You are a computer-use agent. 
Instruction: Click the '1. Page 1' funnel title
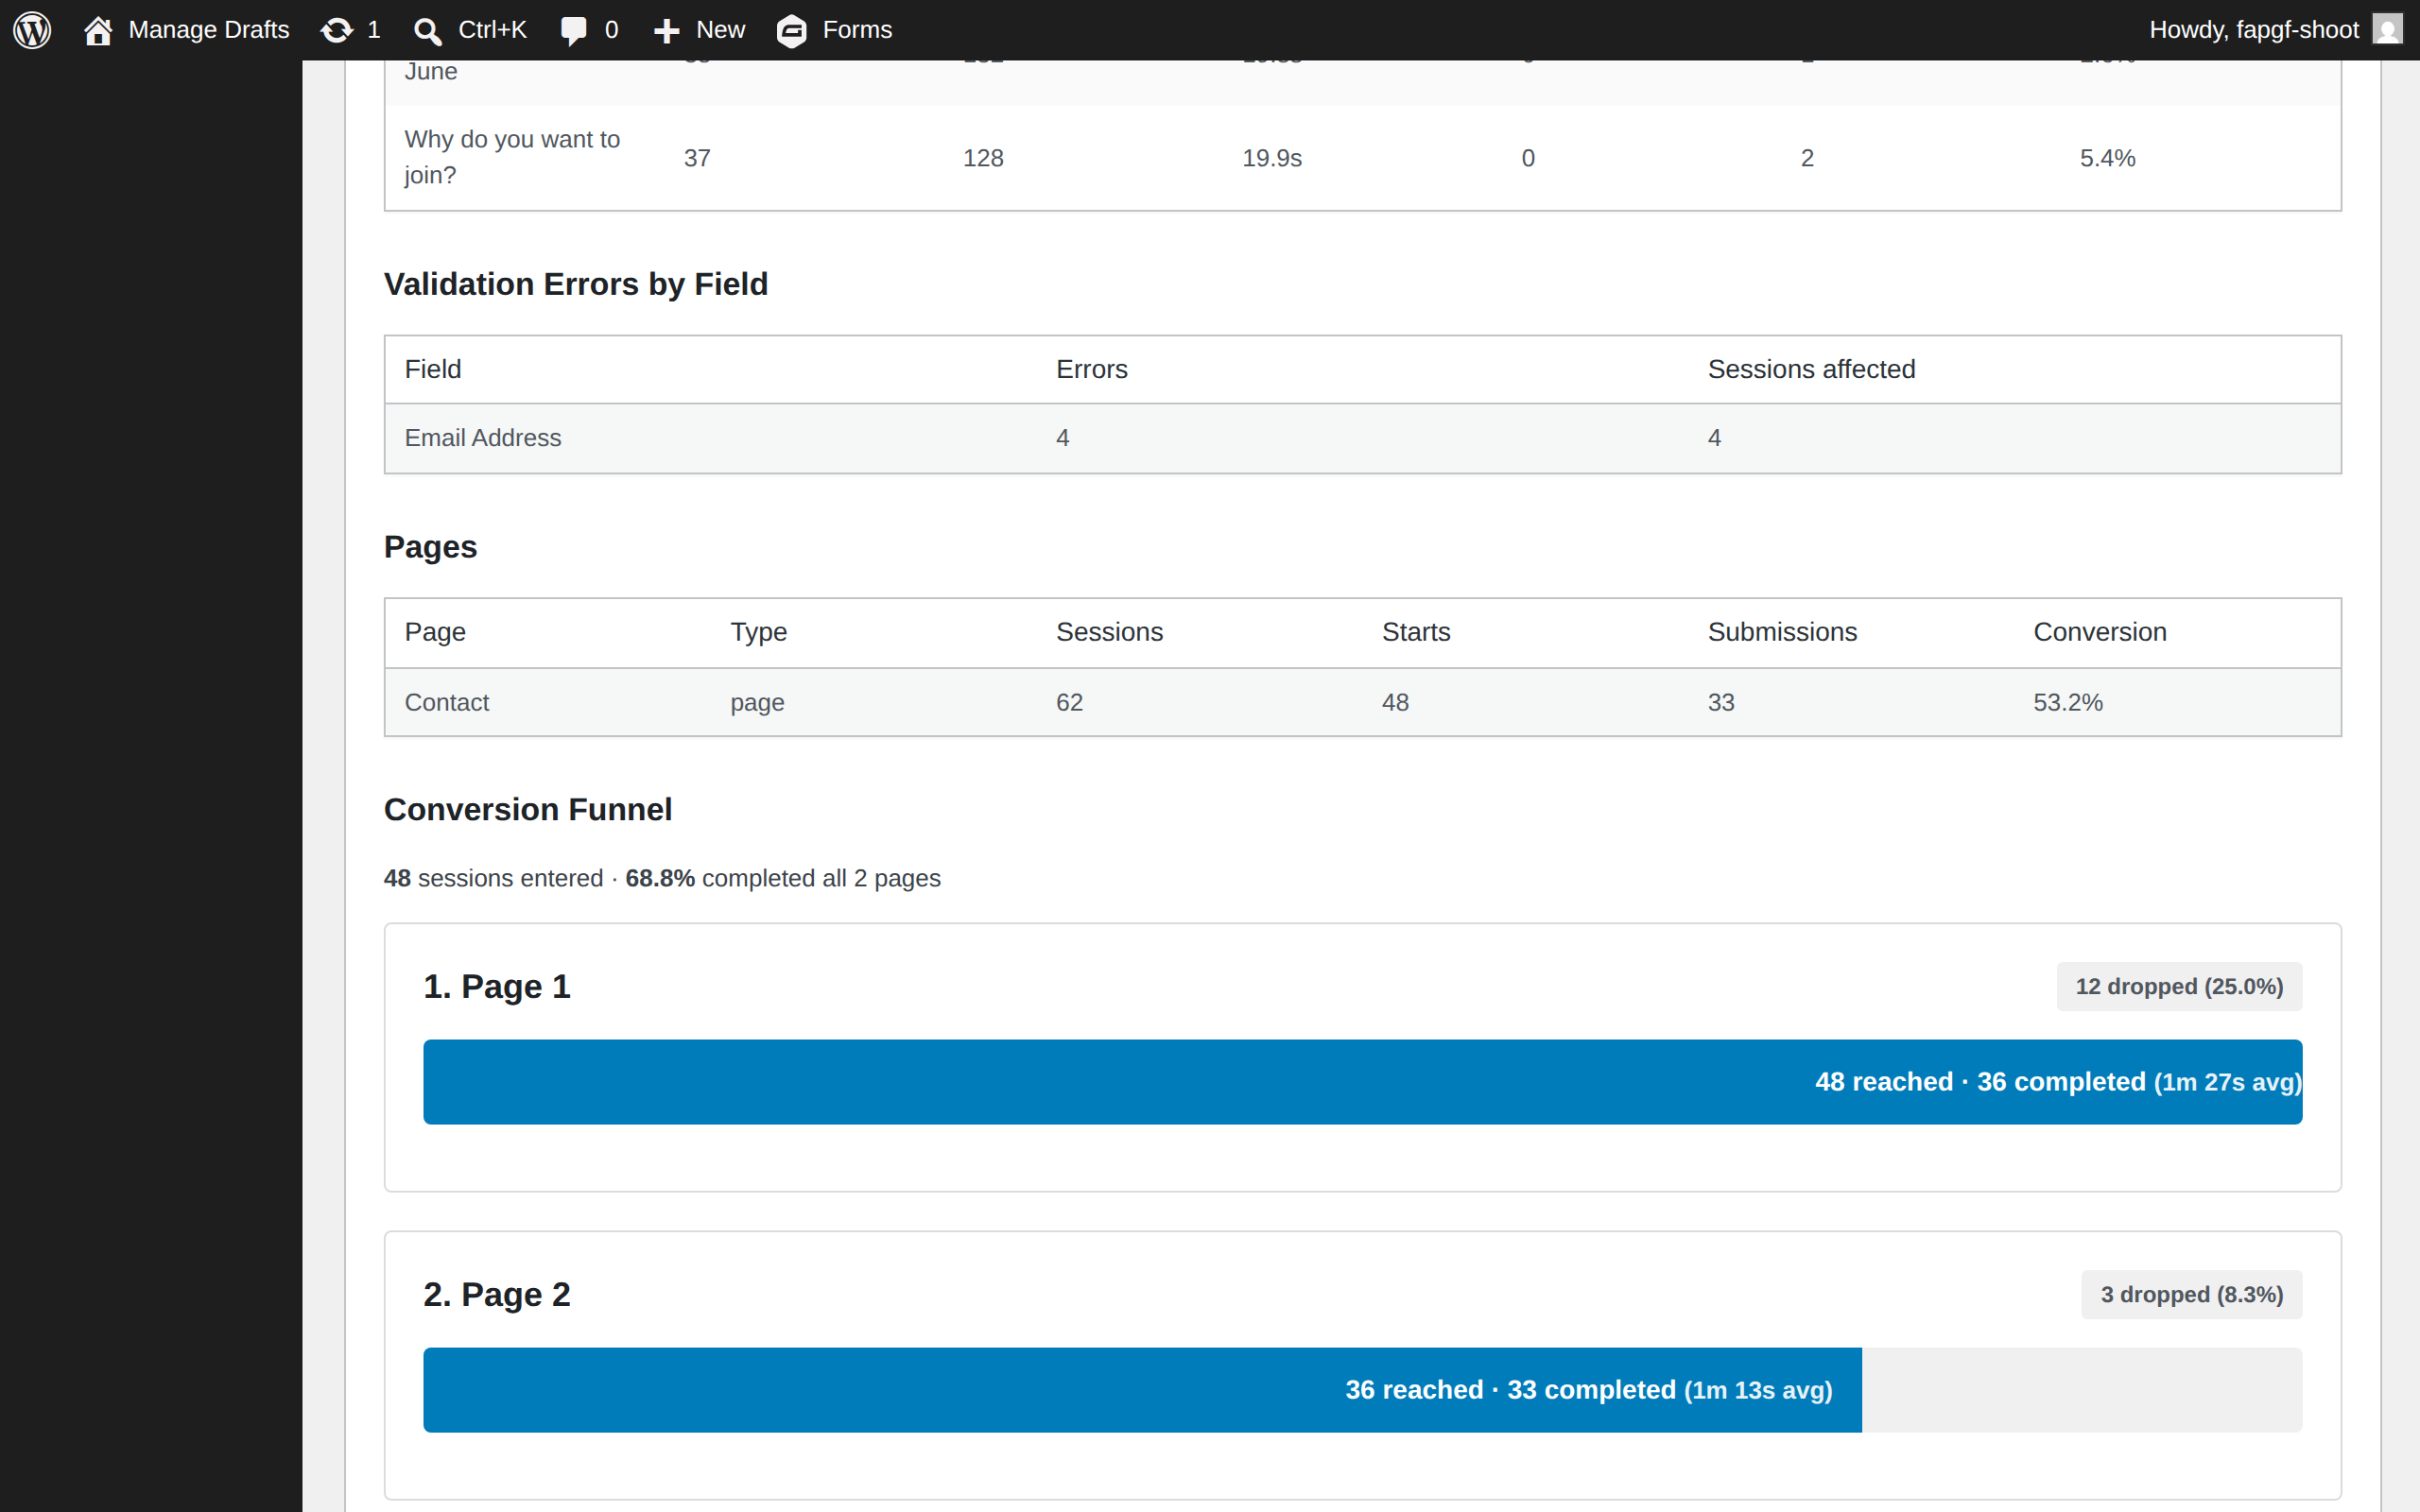click(x=496, y=987)
